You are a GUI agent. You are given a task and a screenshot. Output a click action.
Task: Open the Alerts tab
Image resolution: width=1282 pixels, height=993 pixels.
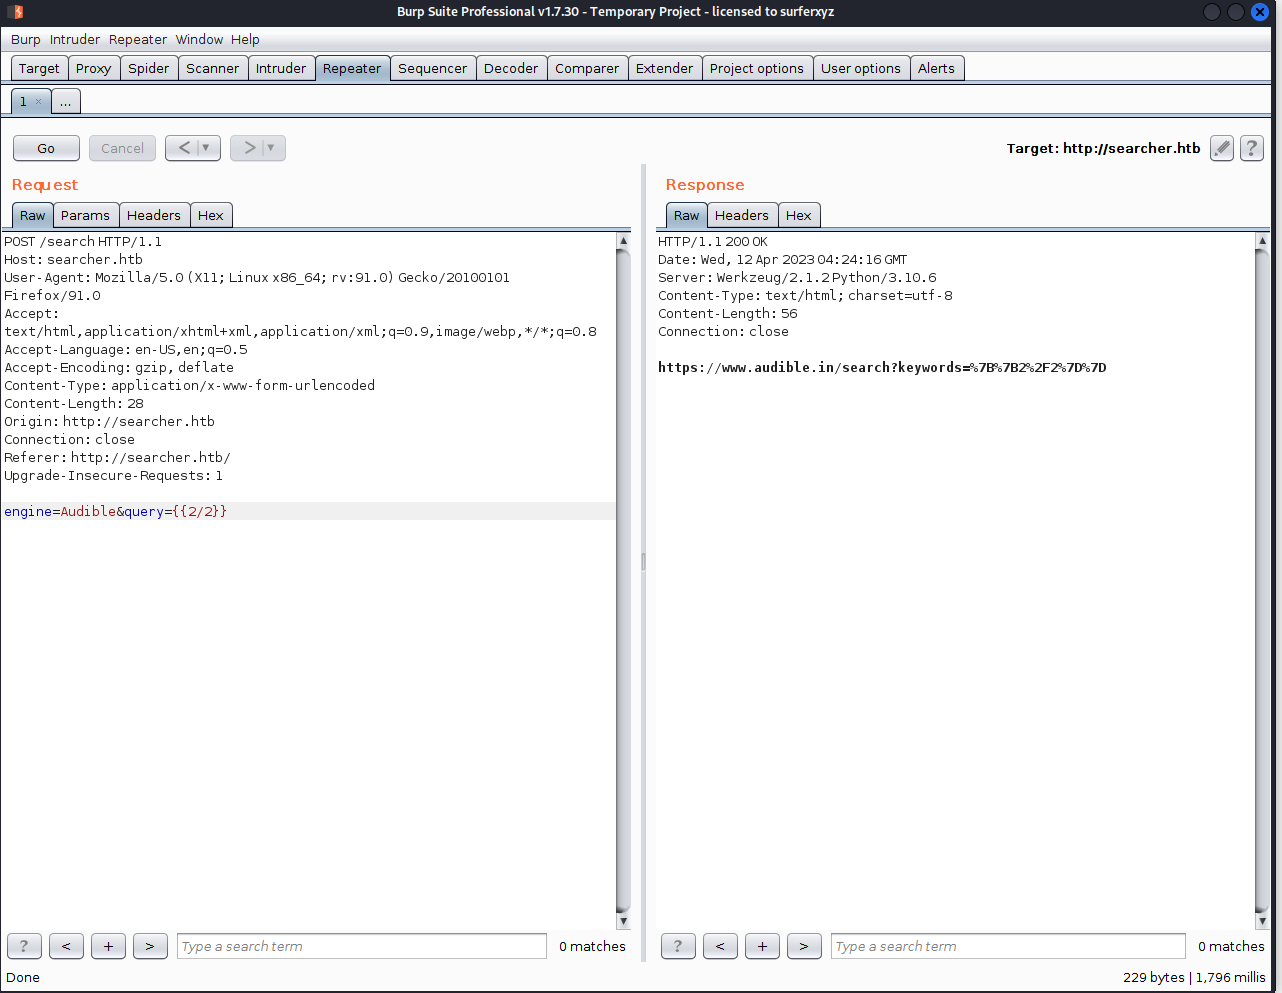pyautogui.click(x=936, y=68)
